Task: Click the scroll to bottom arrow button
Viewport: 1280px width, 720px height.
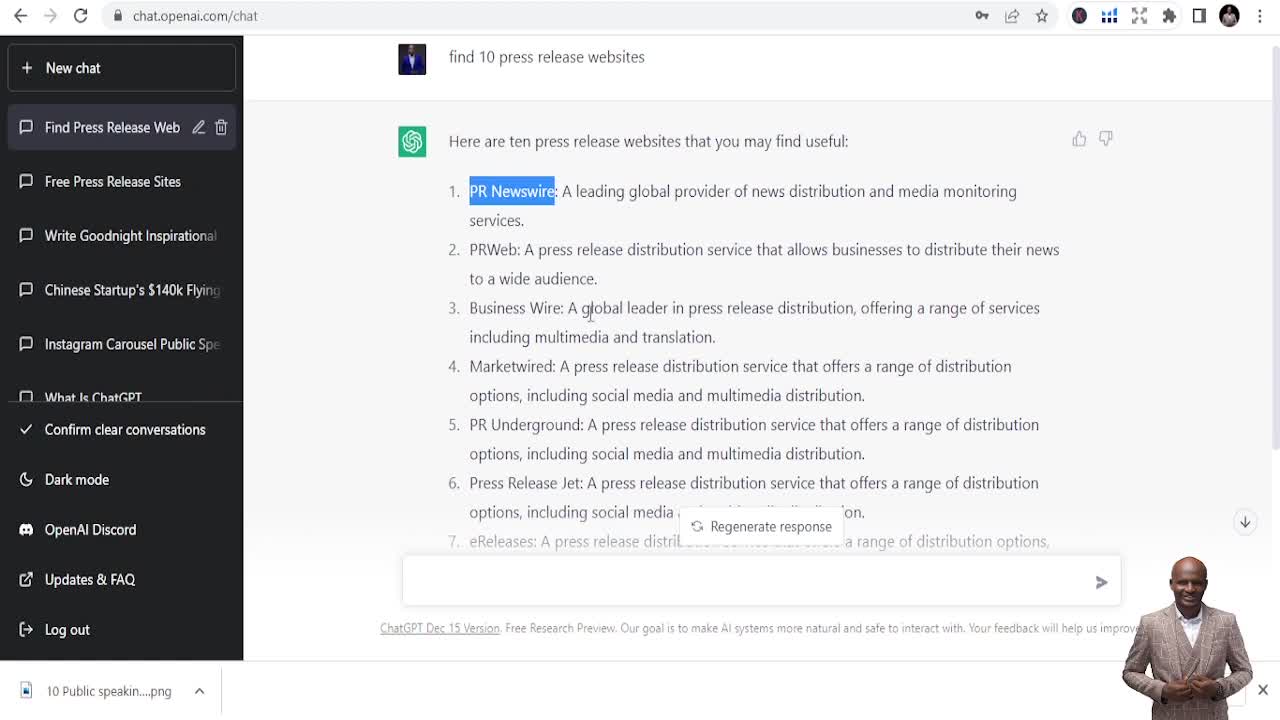Action: pyautogui.click(x=1245, y=522)
